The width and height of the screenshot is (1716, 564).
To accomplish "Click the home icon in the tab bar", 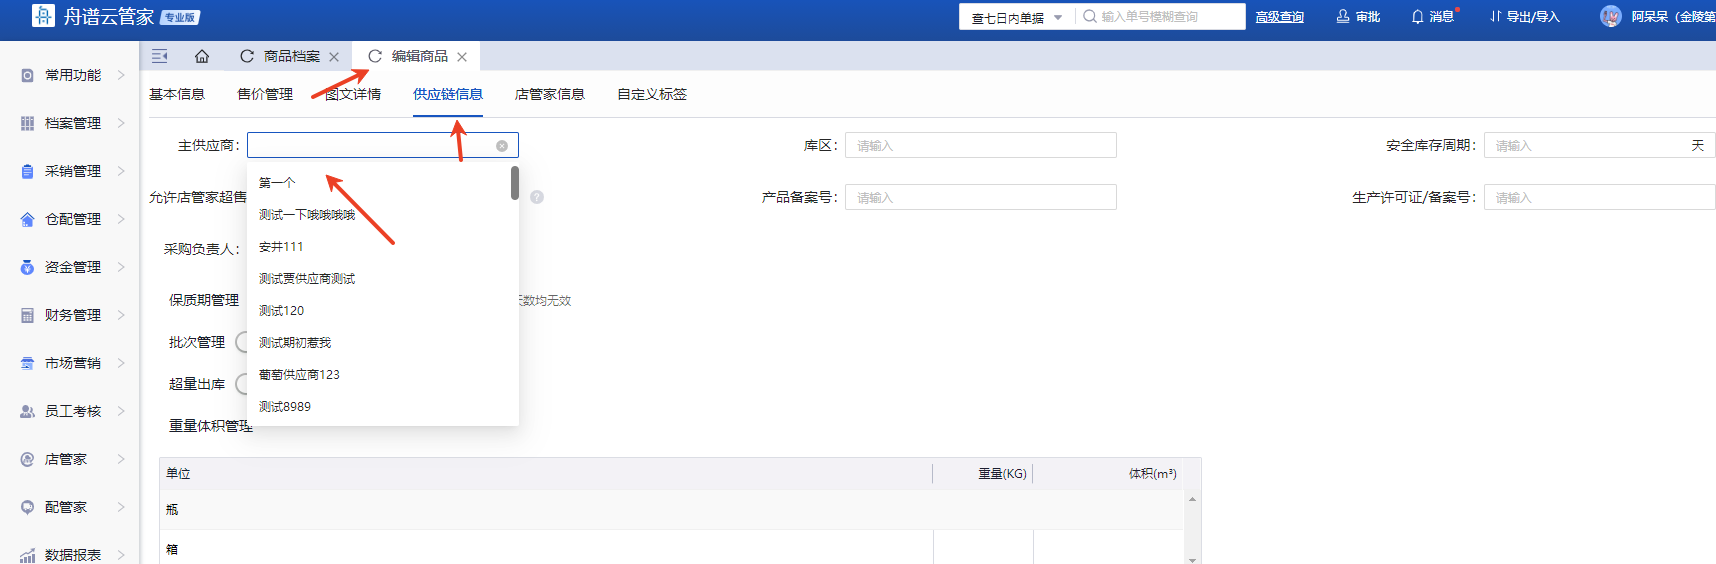I will [202, 56].
